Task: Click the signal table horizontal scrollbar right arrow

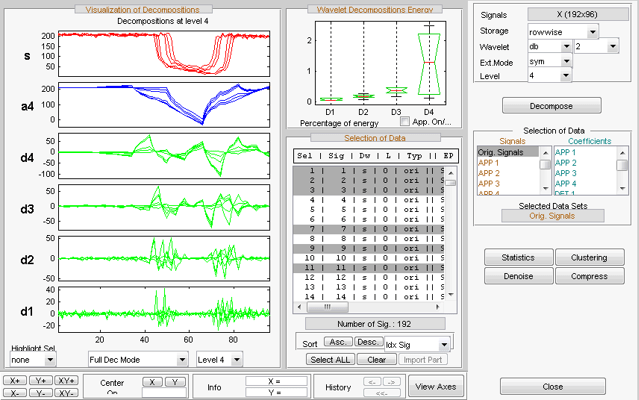Action: 438,307
